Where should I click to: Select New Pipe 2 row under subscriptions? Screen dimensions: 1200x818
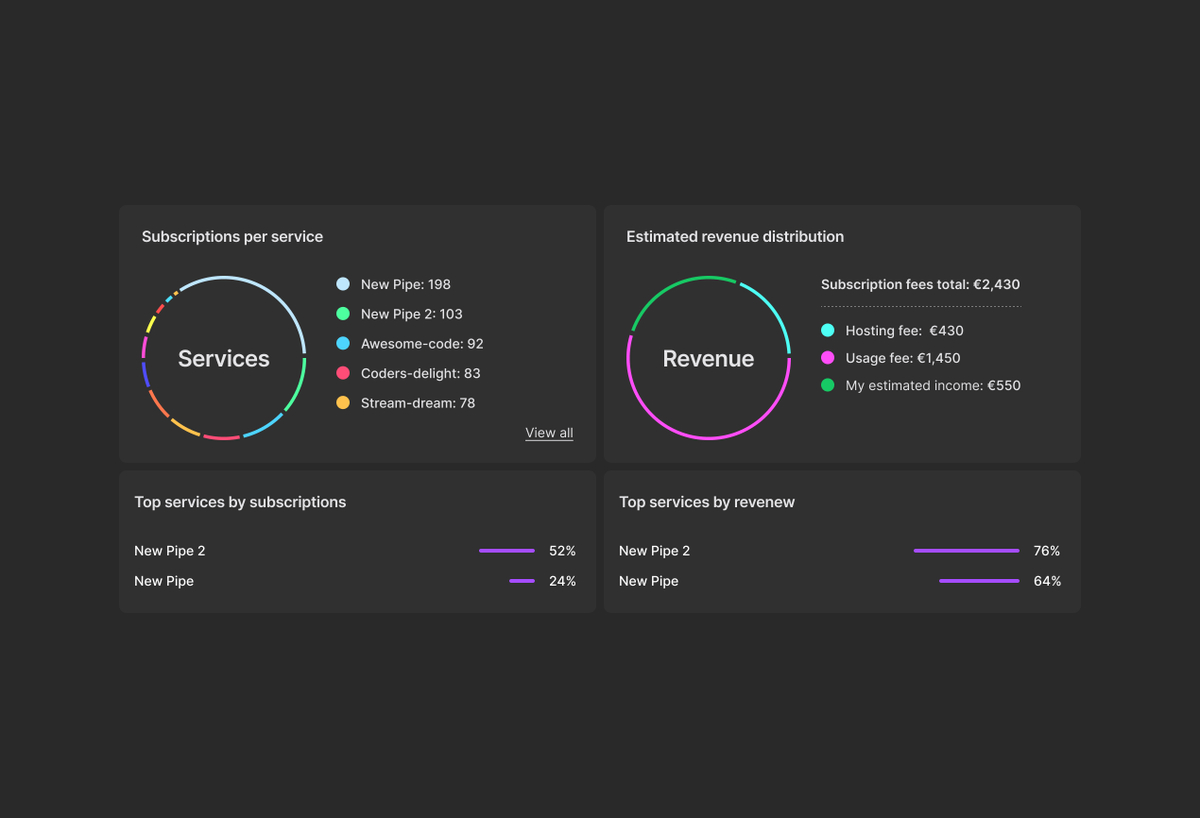tap(355, 551)
